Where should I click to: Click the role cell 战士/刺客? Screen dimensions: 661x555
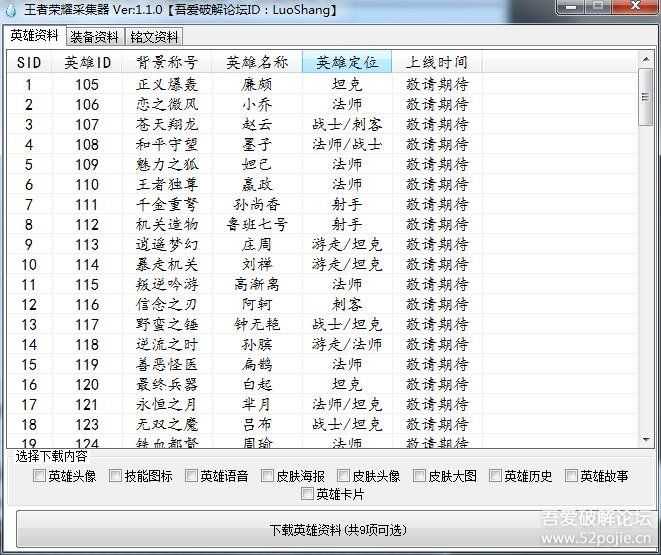pyautogui.click(x=347, y=125)
